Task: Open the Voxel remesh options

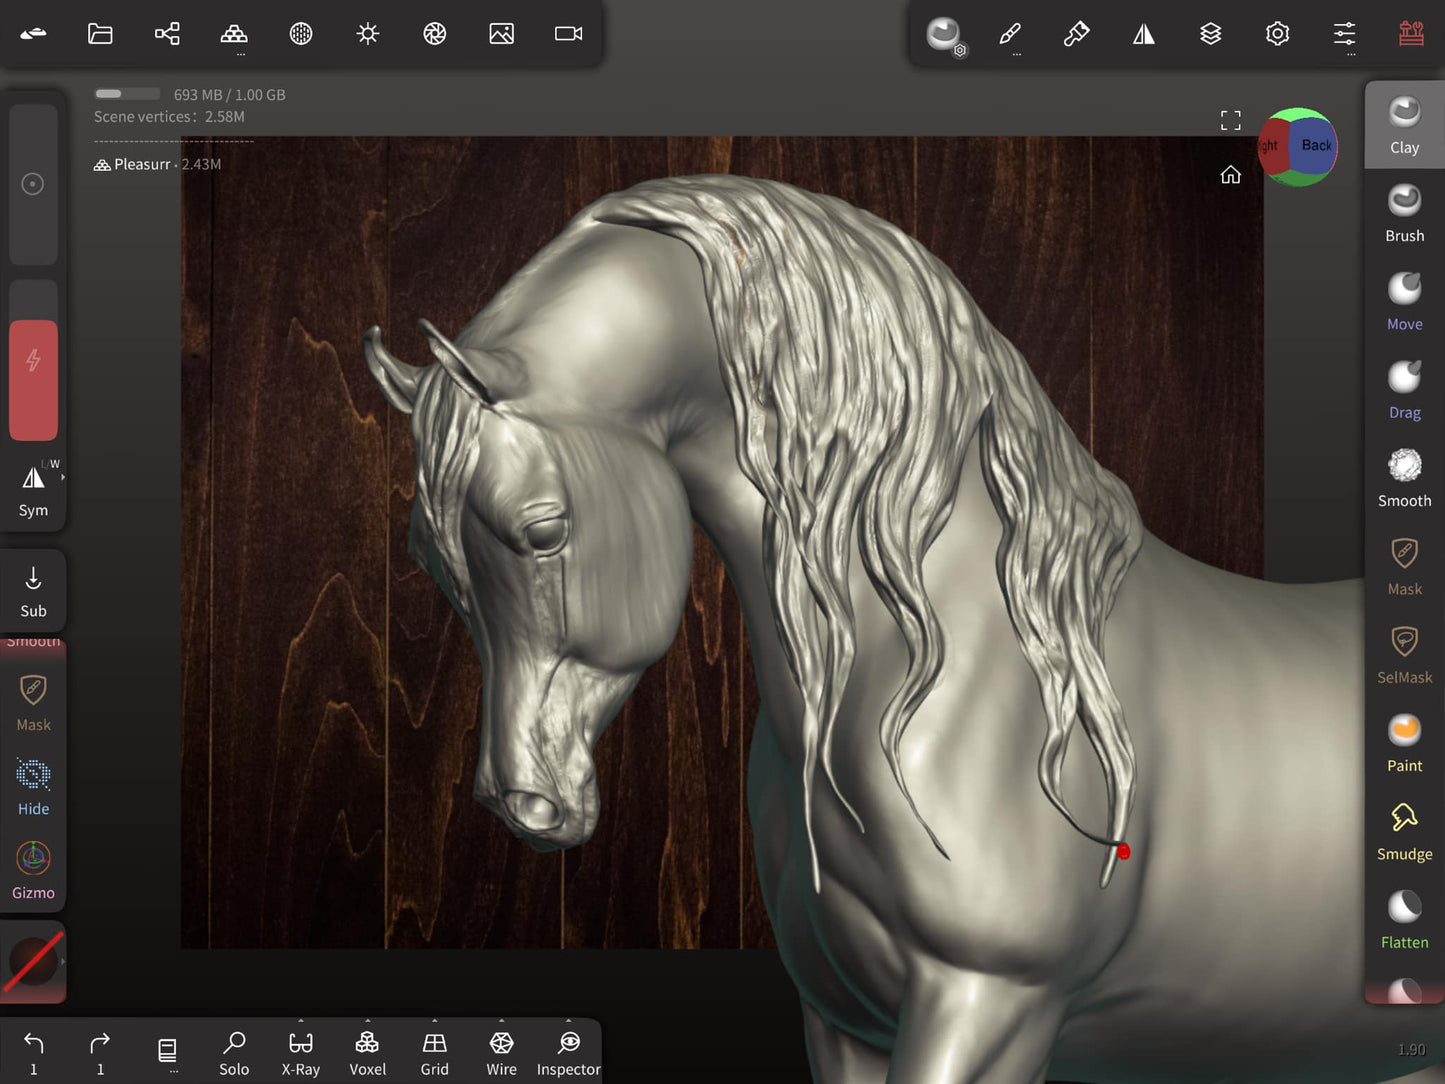Action: pyautogui.click(x=368, y=1053)
